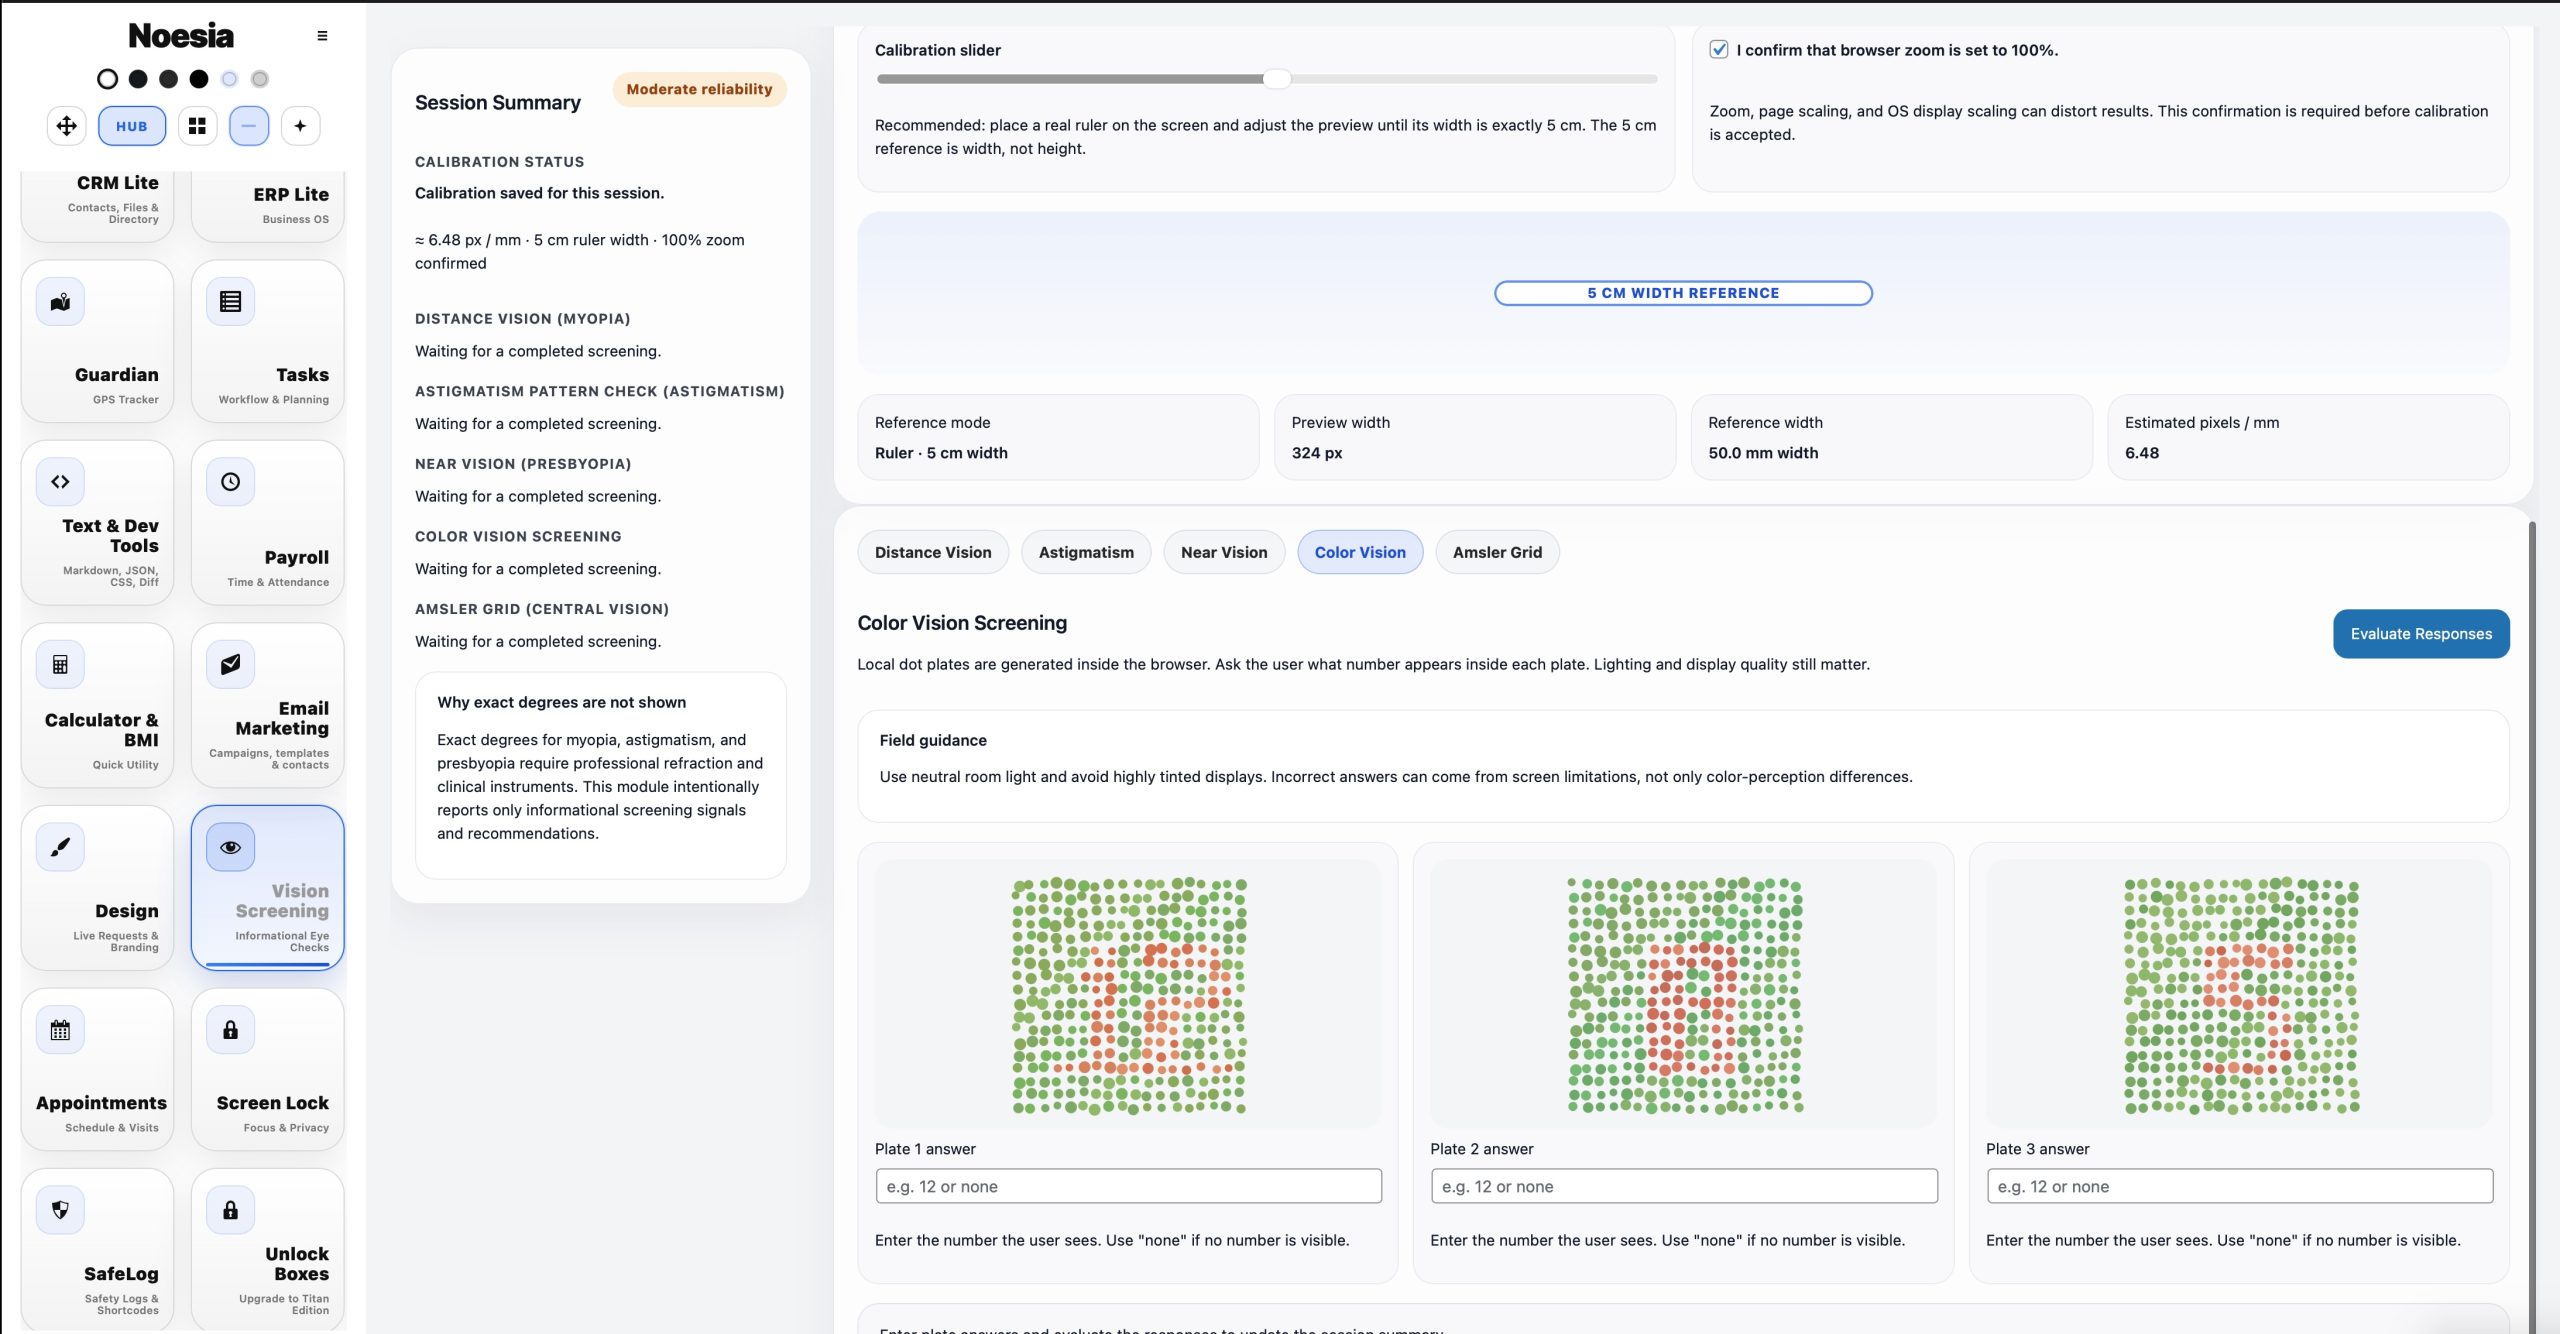Select the first hollow circle theme dot

click(107, 79)
